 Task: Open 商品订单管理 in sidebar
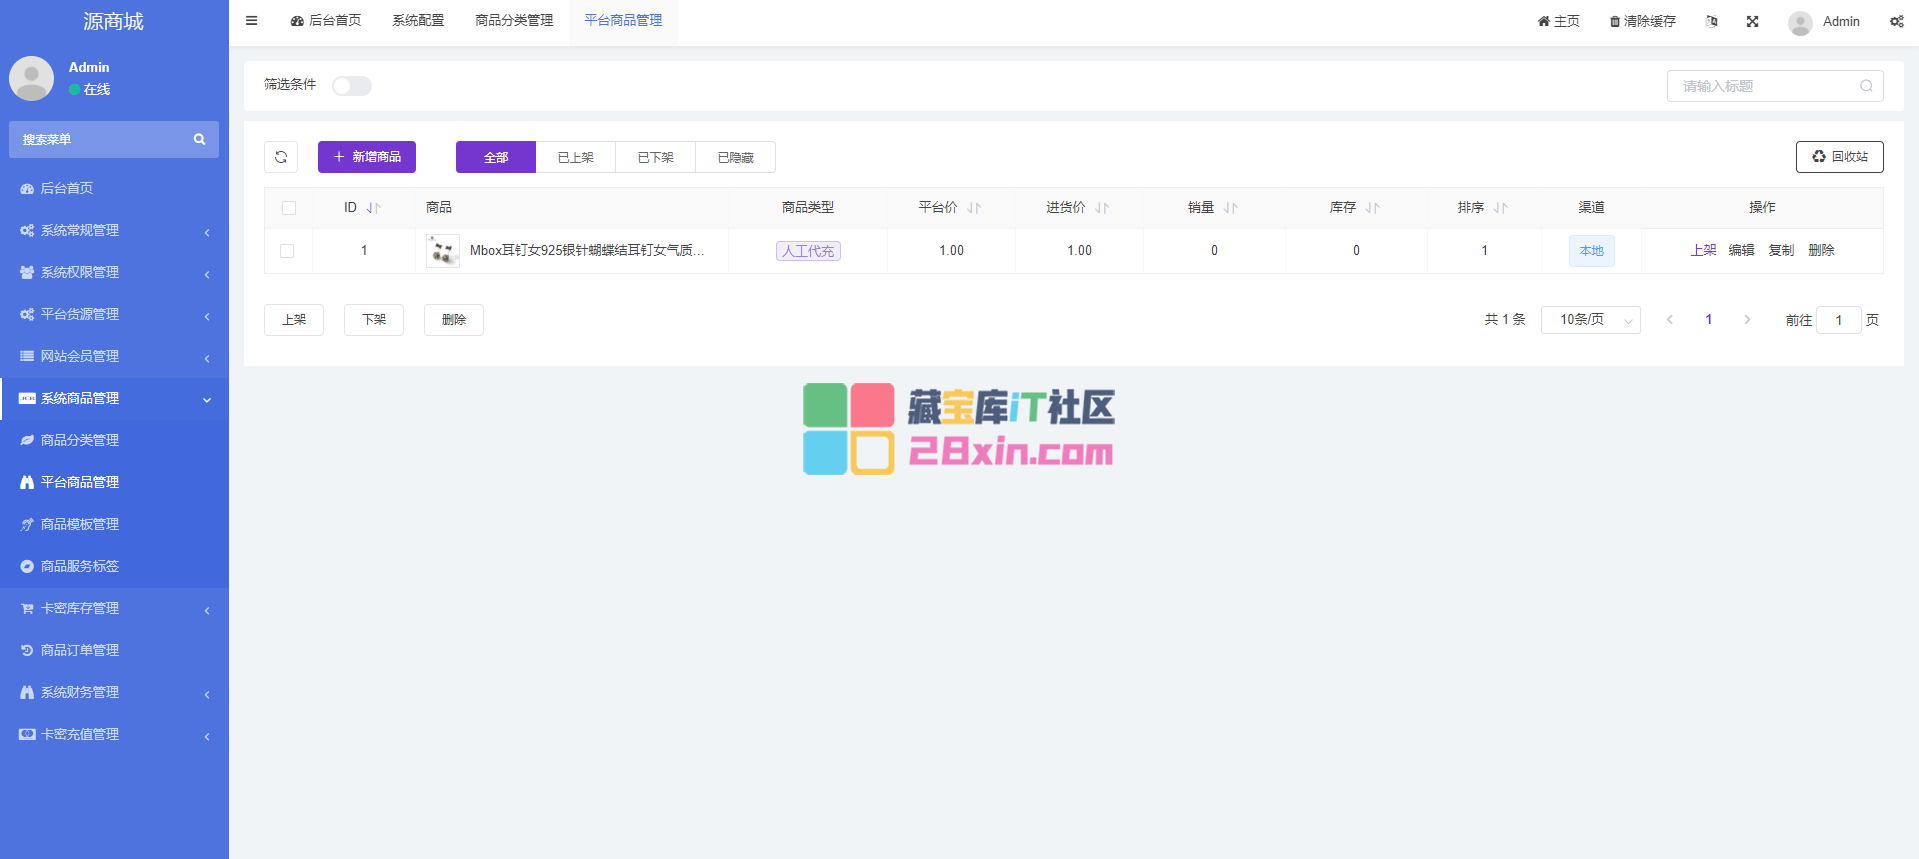pos(114,650)
